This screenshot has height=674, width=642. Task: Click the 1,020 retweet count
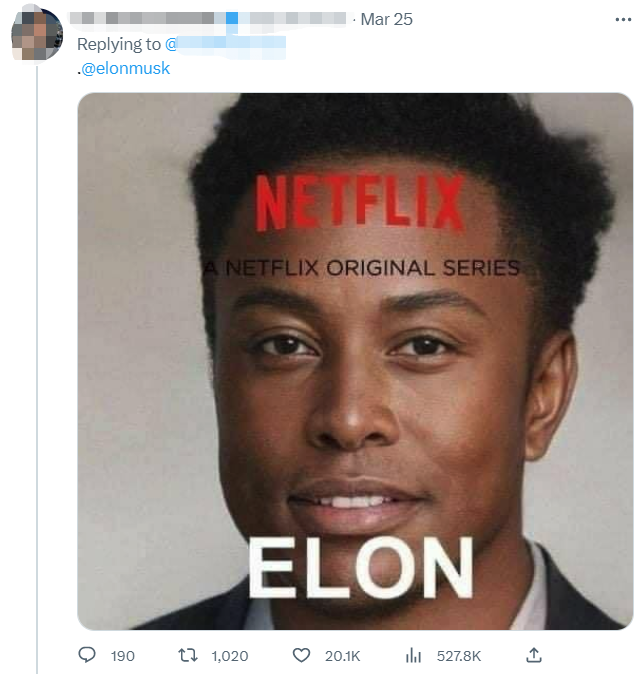click(x=229, y=656)
